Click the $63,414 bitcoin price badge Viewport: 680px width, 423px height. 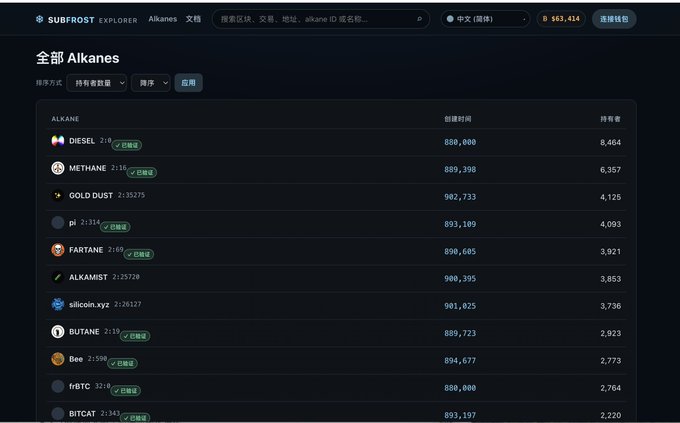561,19
